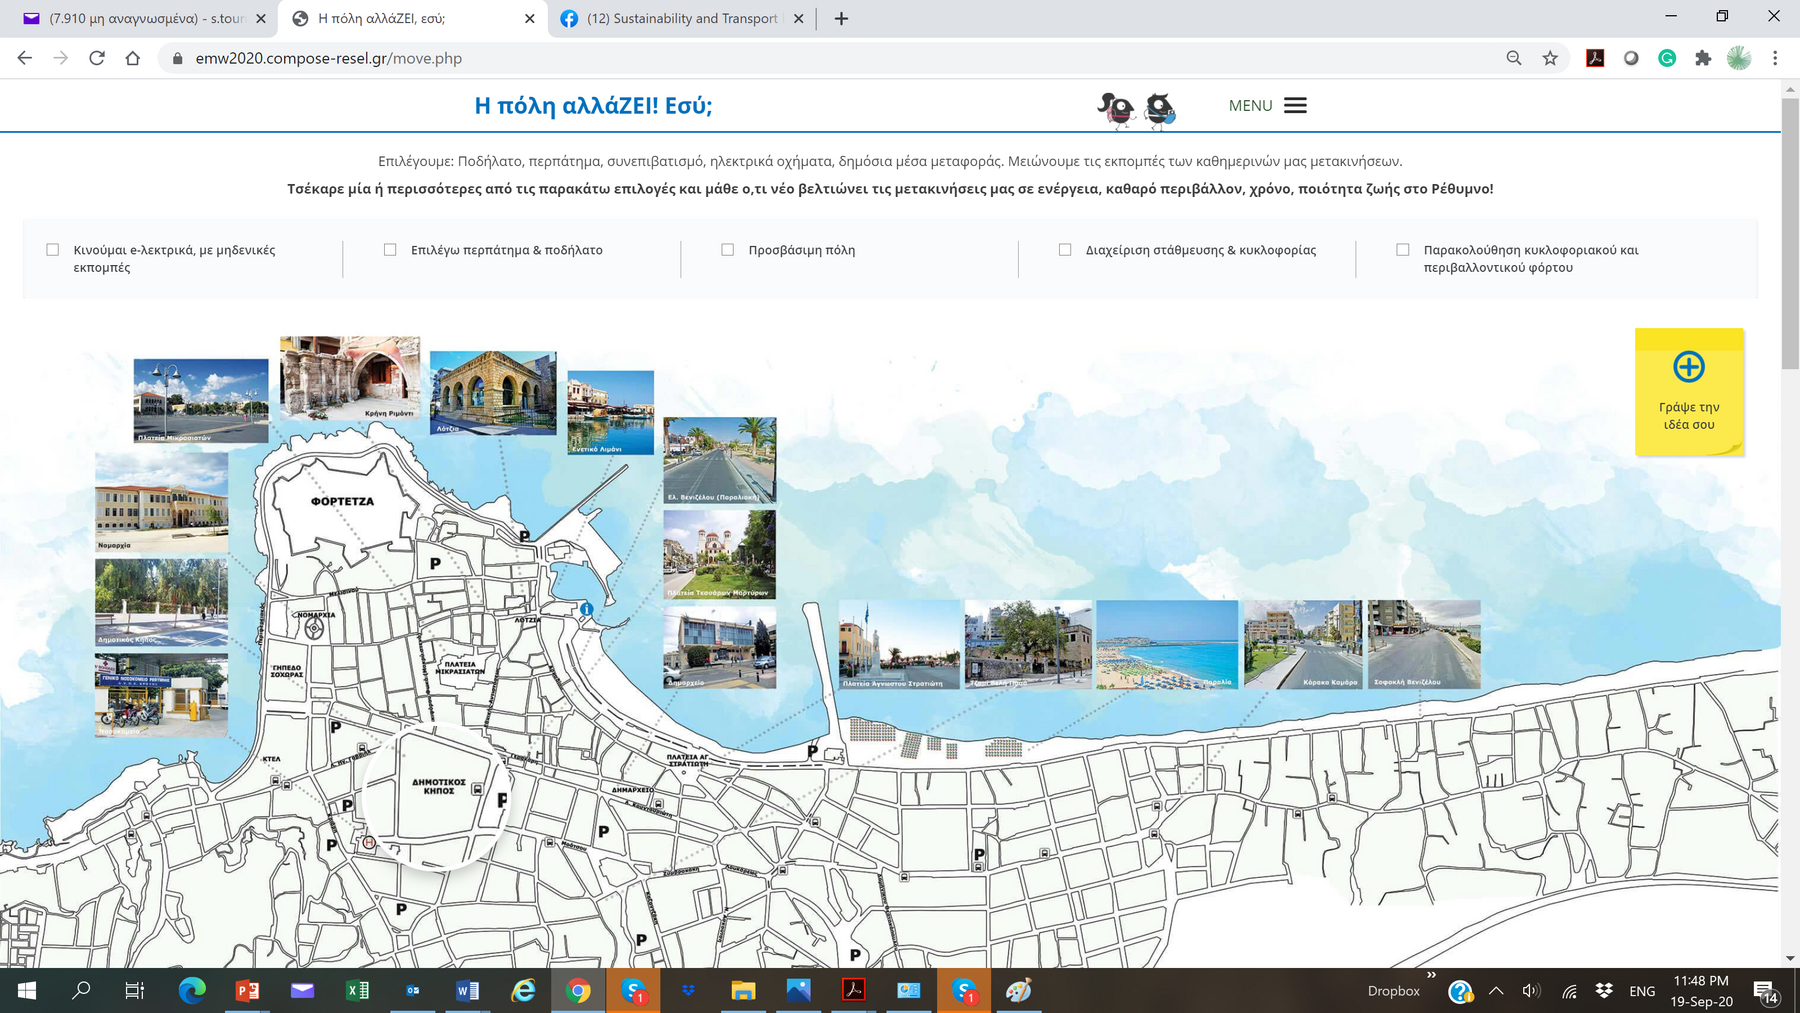Screen dimensions: 1800x1013
Task: Open the hamburger MENU icon
Action: [1295, 106]
